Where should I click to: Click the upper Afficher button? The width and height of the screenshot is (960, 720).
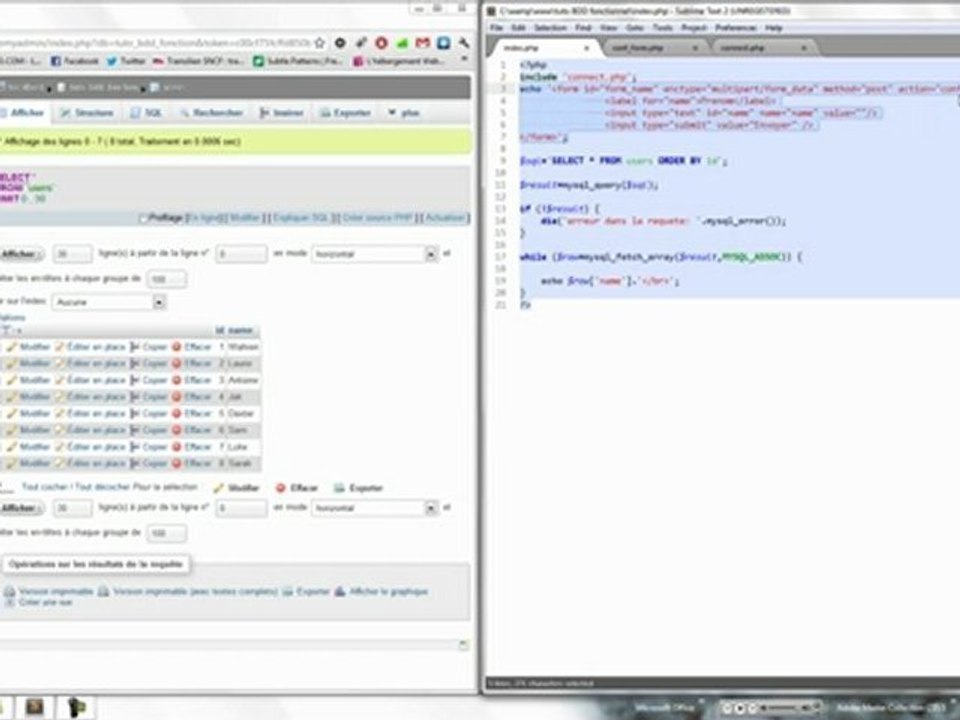tap(20, 254)
